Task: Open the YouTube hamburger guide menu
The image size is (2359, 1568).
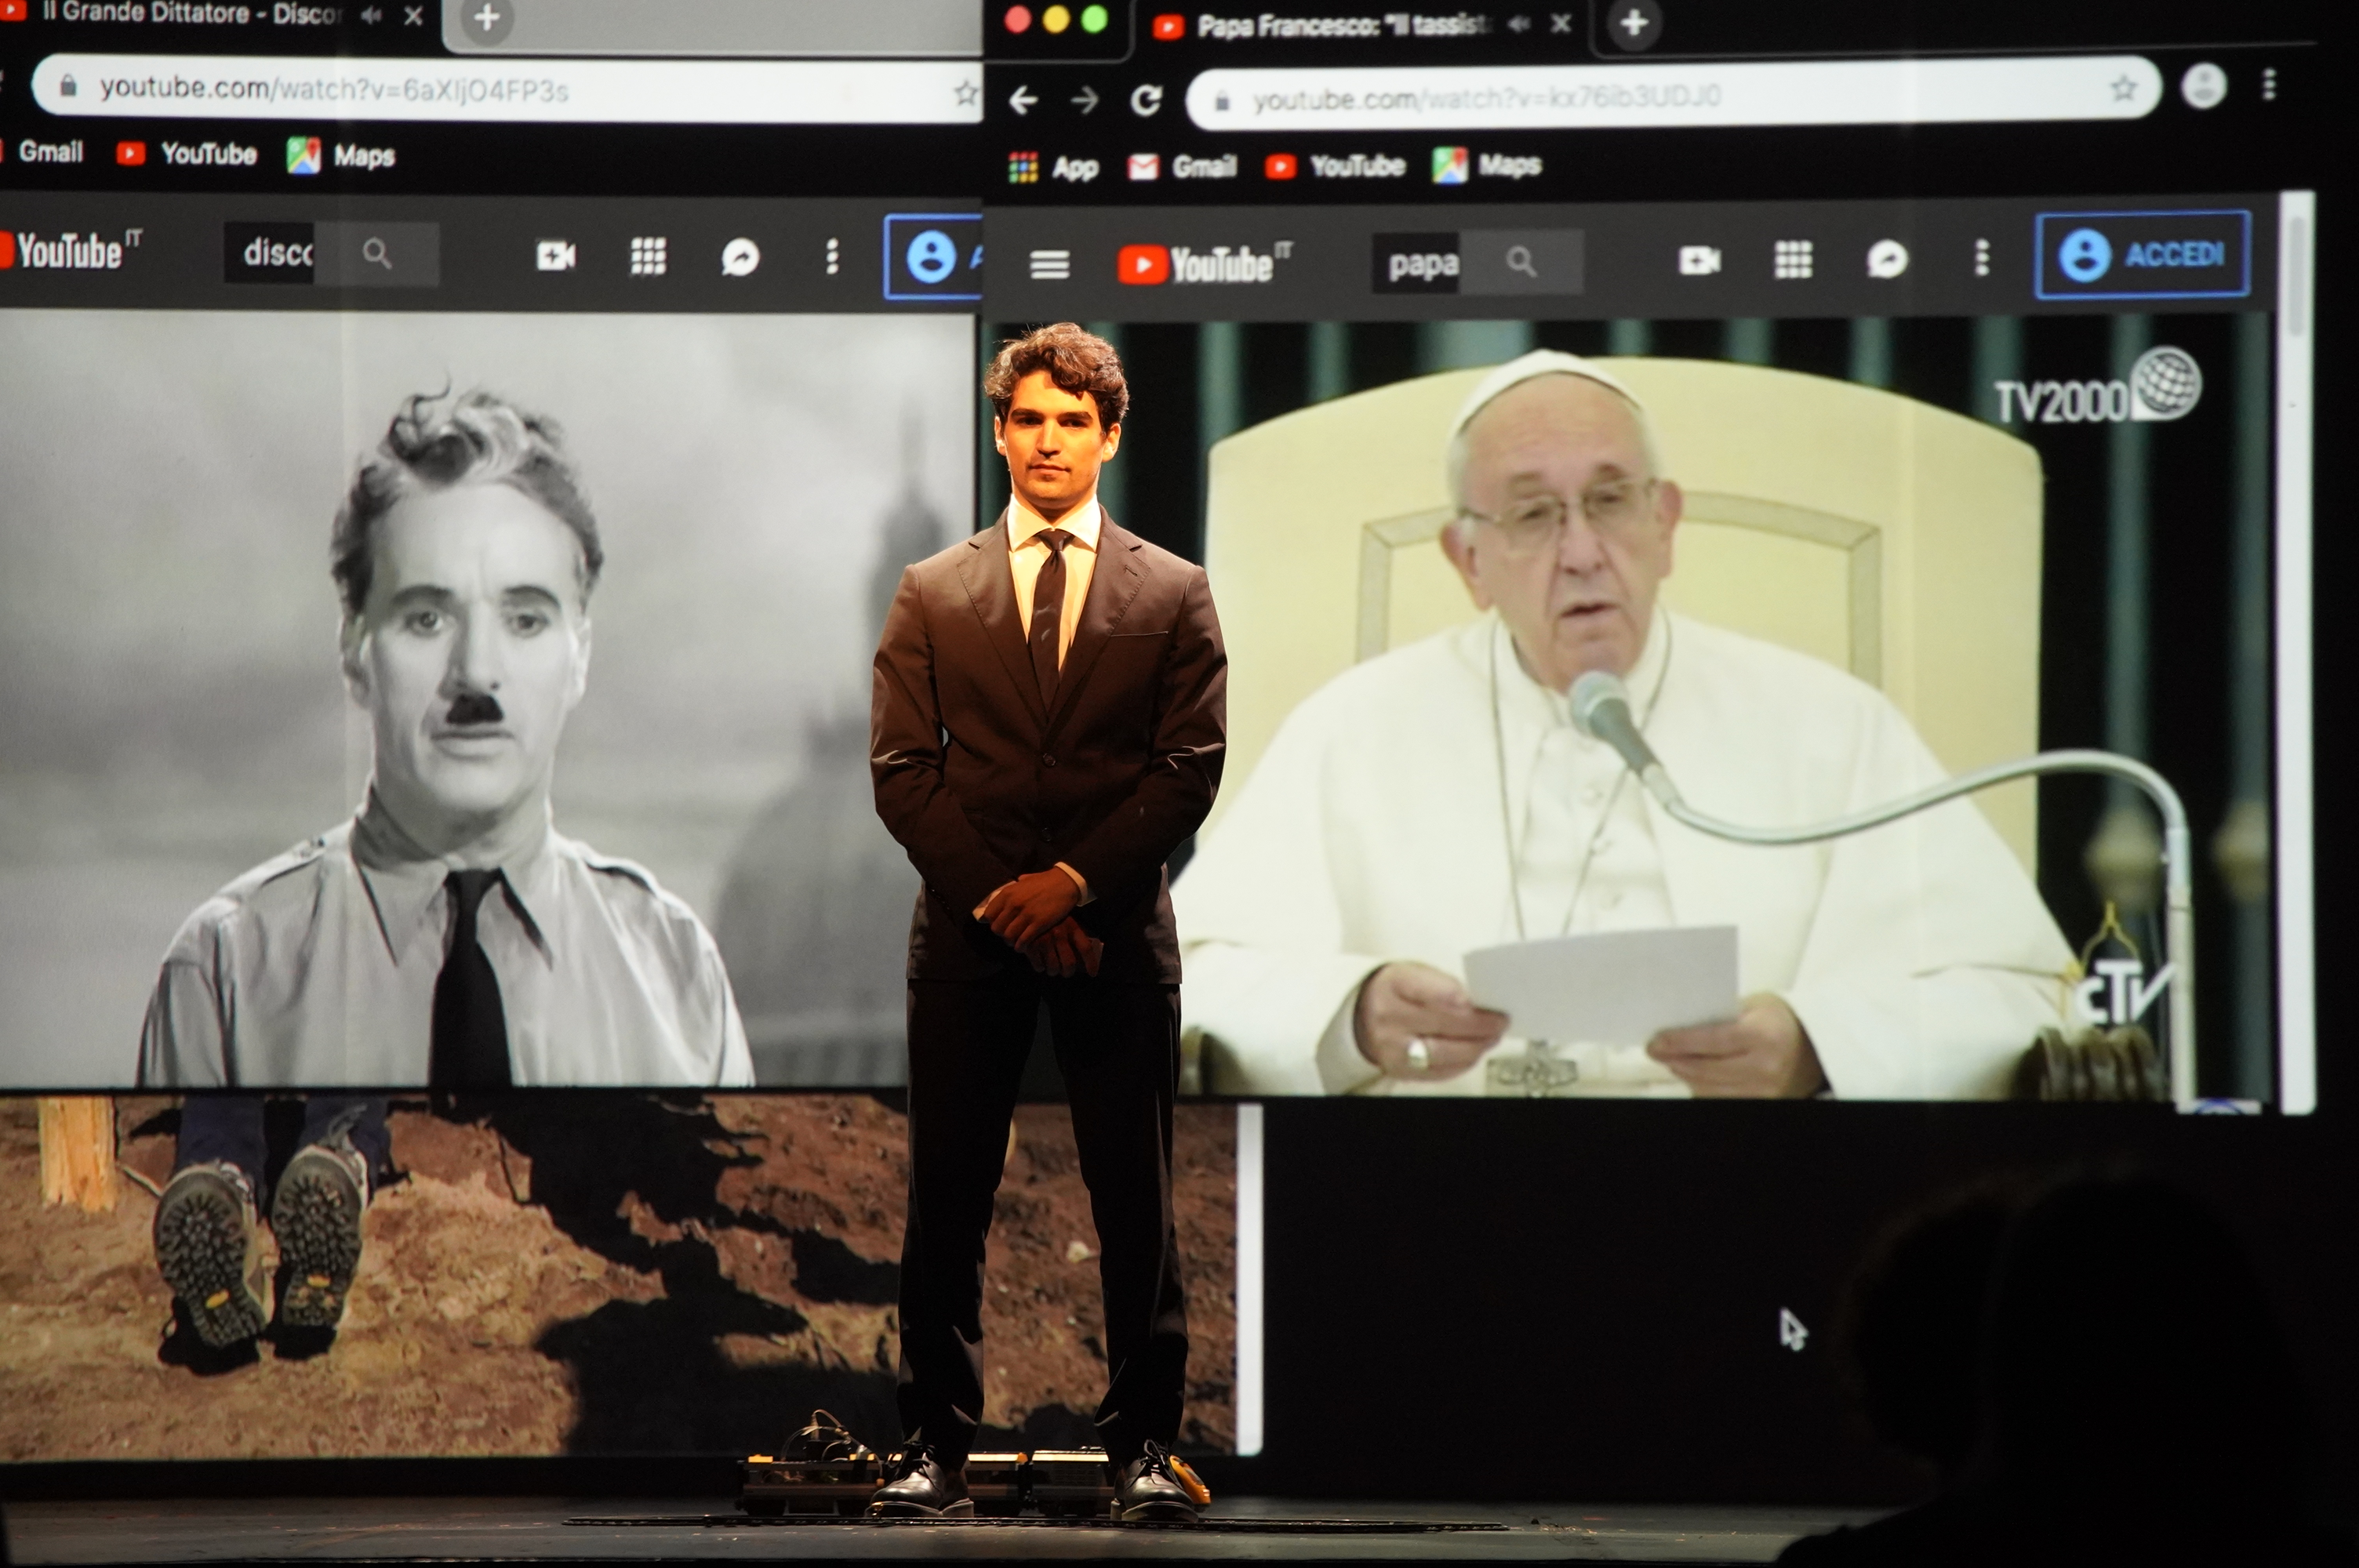Action: pyautogui.click(x=1049, y=265)
